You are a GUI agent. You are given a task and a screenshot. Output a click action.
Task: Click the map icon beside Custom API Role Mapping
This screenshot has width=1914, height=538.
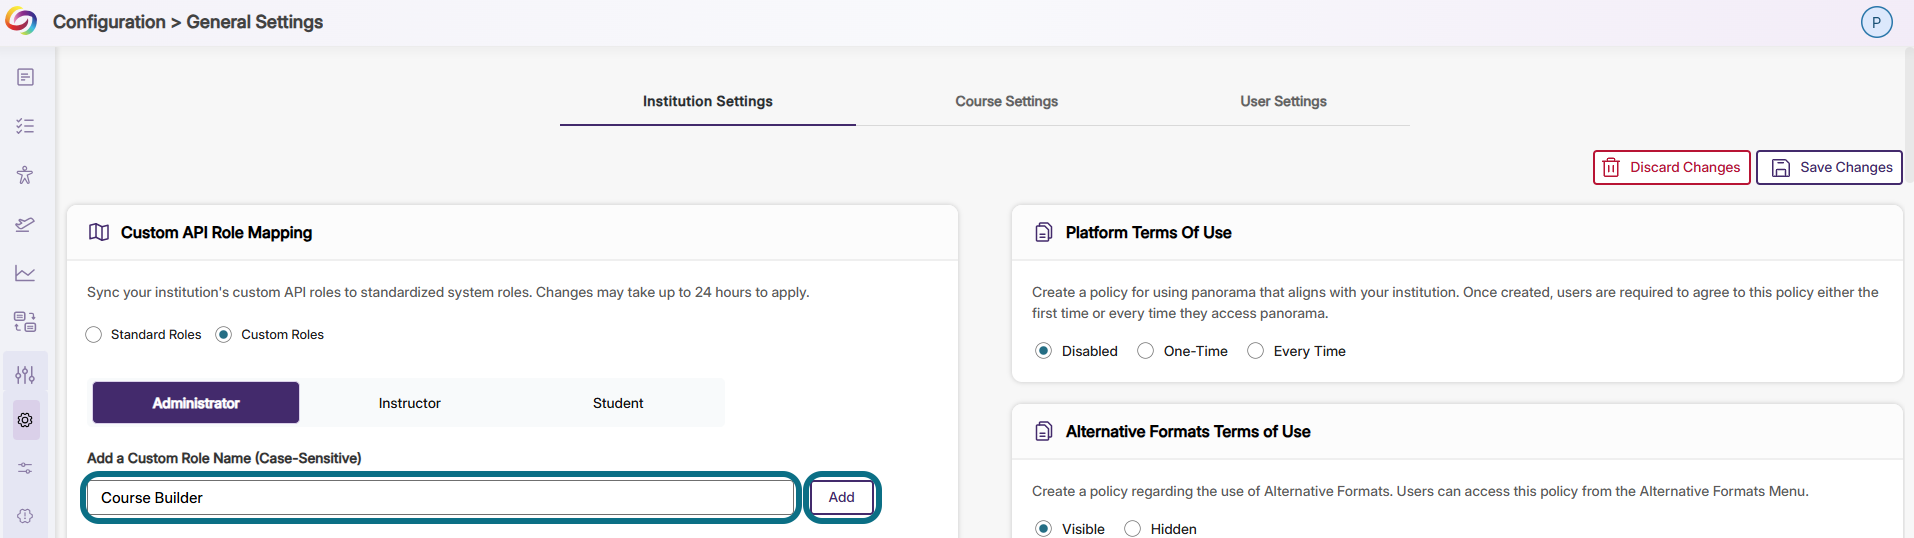[x=99, y=232]
